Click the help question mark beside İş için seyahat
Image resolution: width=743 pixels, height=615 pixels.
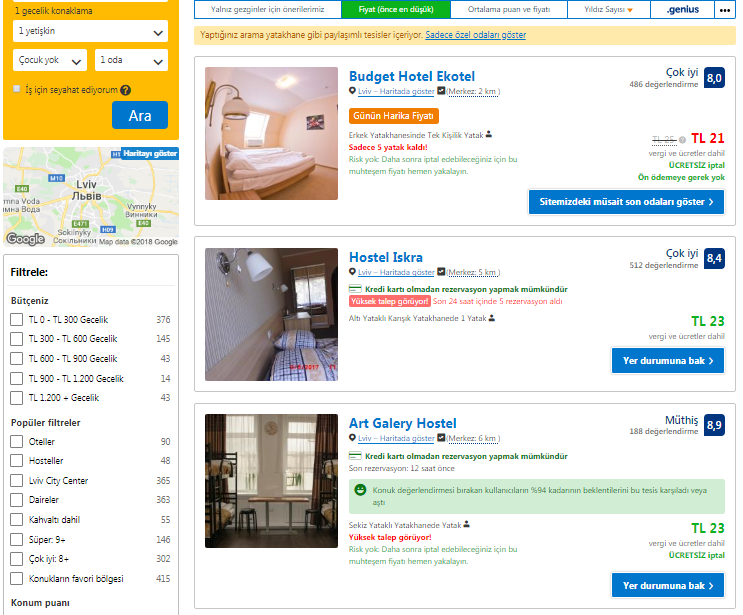[126, 90]
